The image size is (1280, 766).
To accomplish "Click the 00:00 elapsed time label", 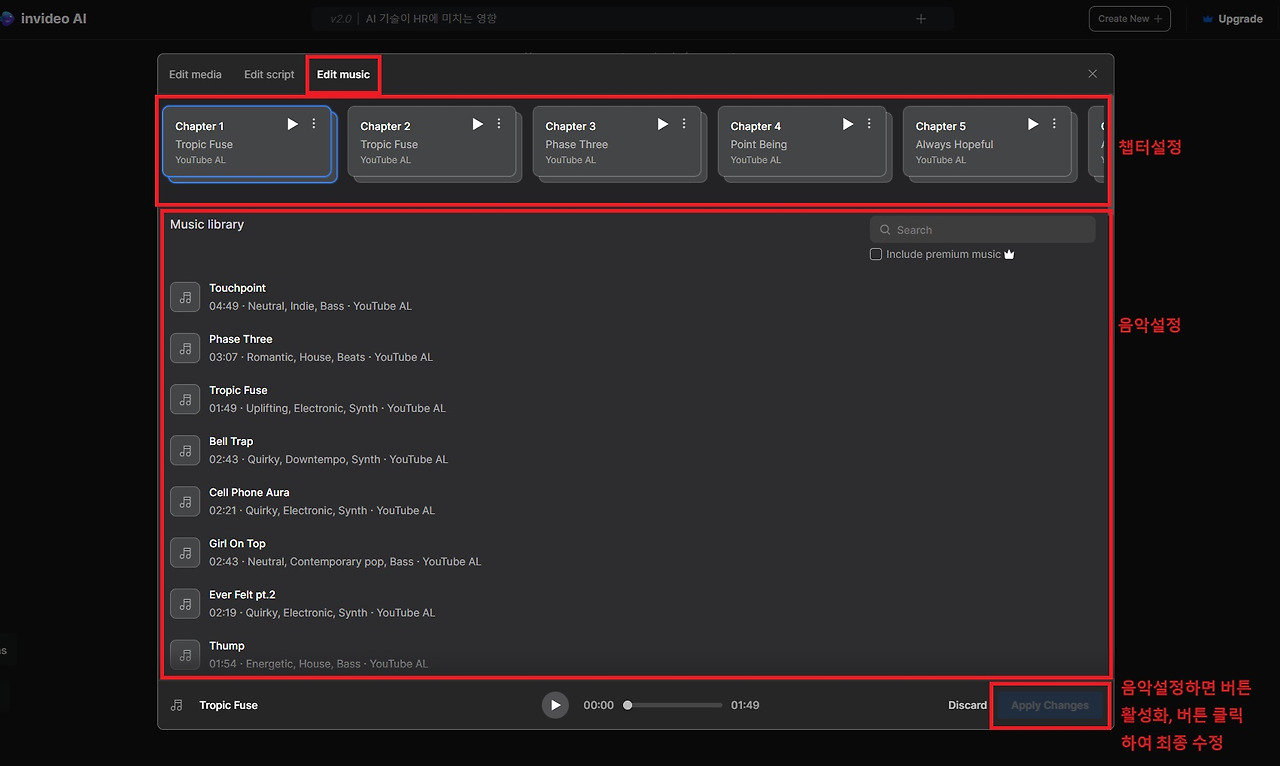I will (x=598, y=705).
